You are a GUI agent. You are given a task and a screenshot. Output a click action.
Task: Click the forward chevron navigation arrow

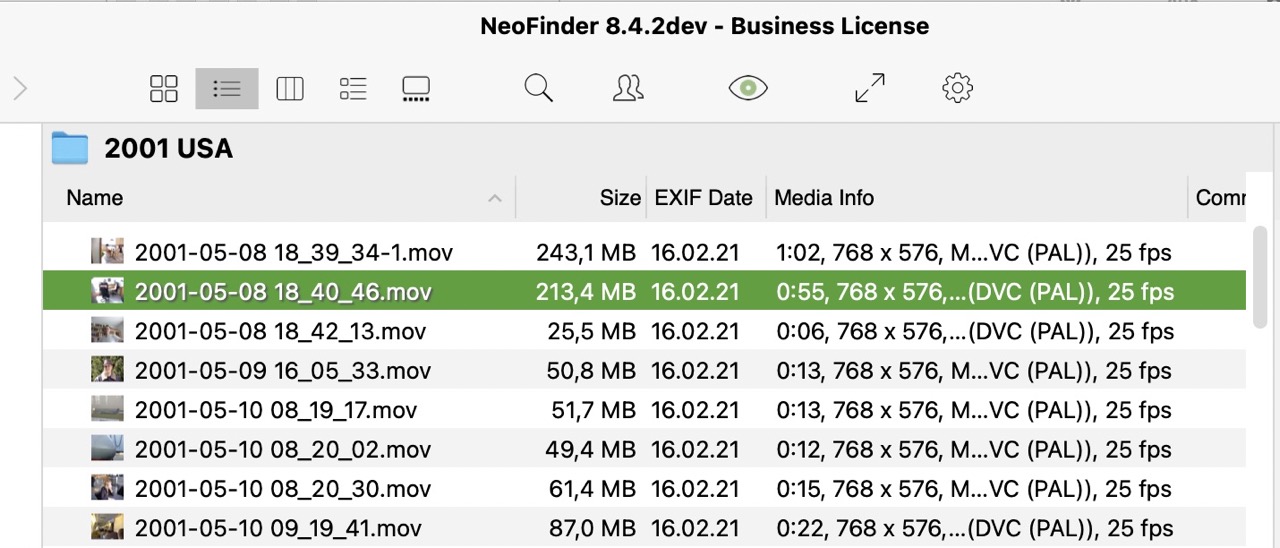click(20, 89)
